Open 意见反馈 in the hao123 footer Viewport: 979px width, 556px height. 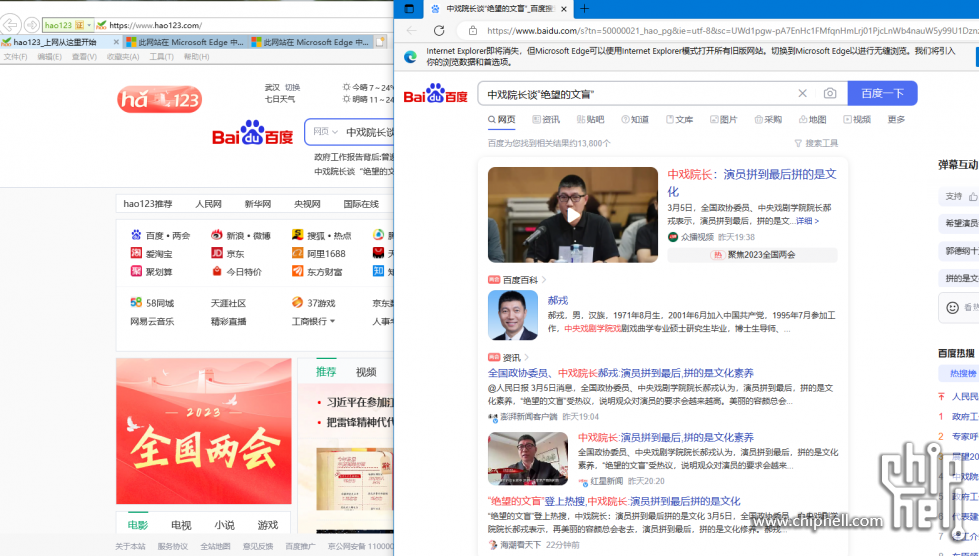pyautogui.click(x=258, y=546)
